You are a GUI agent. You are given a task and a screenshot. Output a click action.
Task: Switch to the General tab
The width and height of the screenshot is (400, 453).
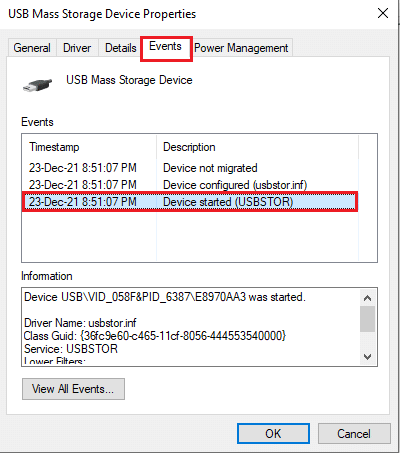(x=32, y=48)
